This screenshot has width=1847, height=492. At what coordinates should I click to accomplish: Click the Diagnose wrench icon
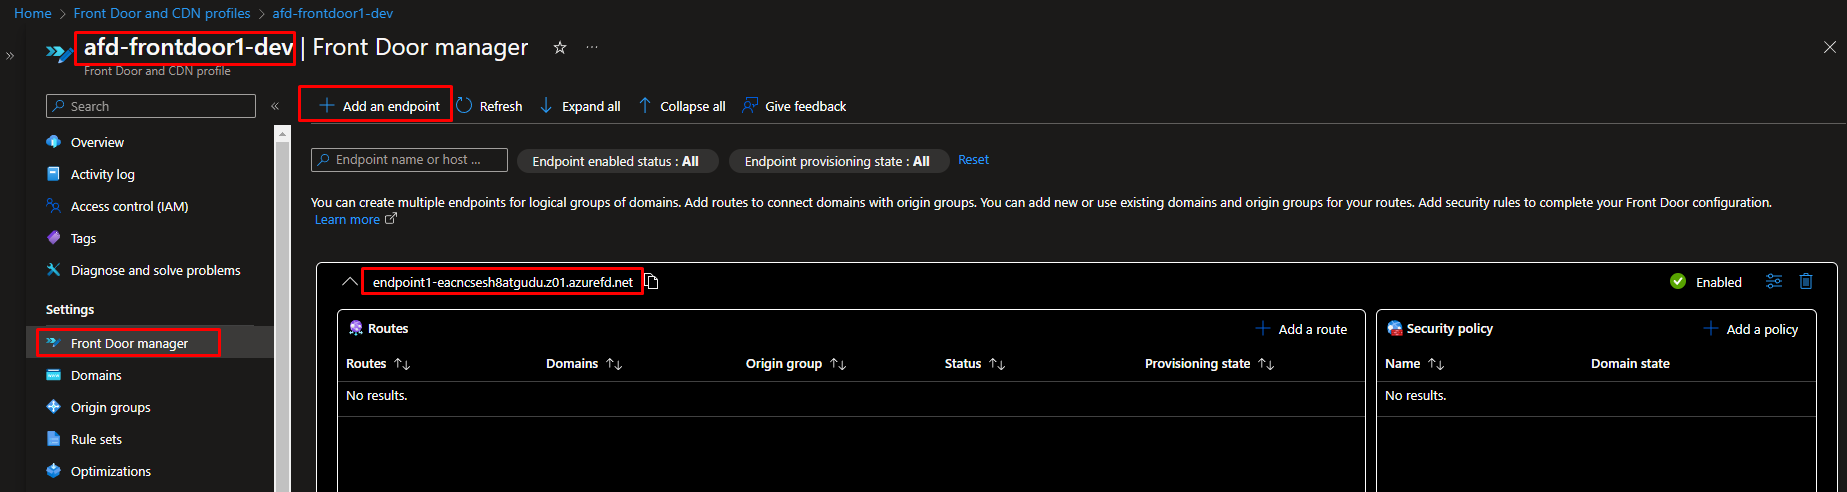point(54,270)
